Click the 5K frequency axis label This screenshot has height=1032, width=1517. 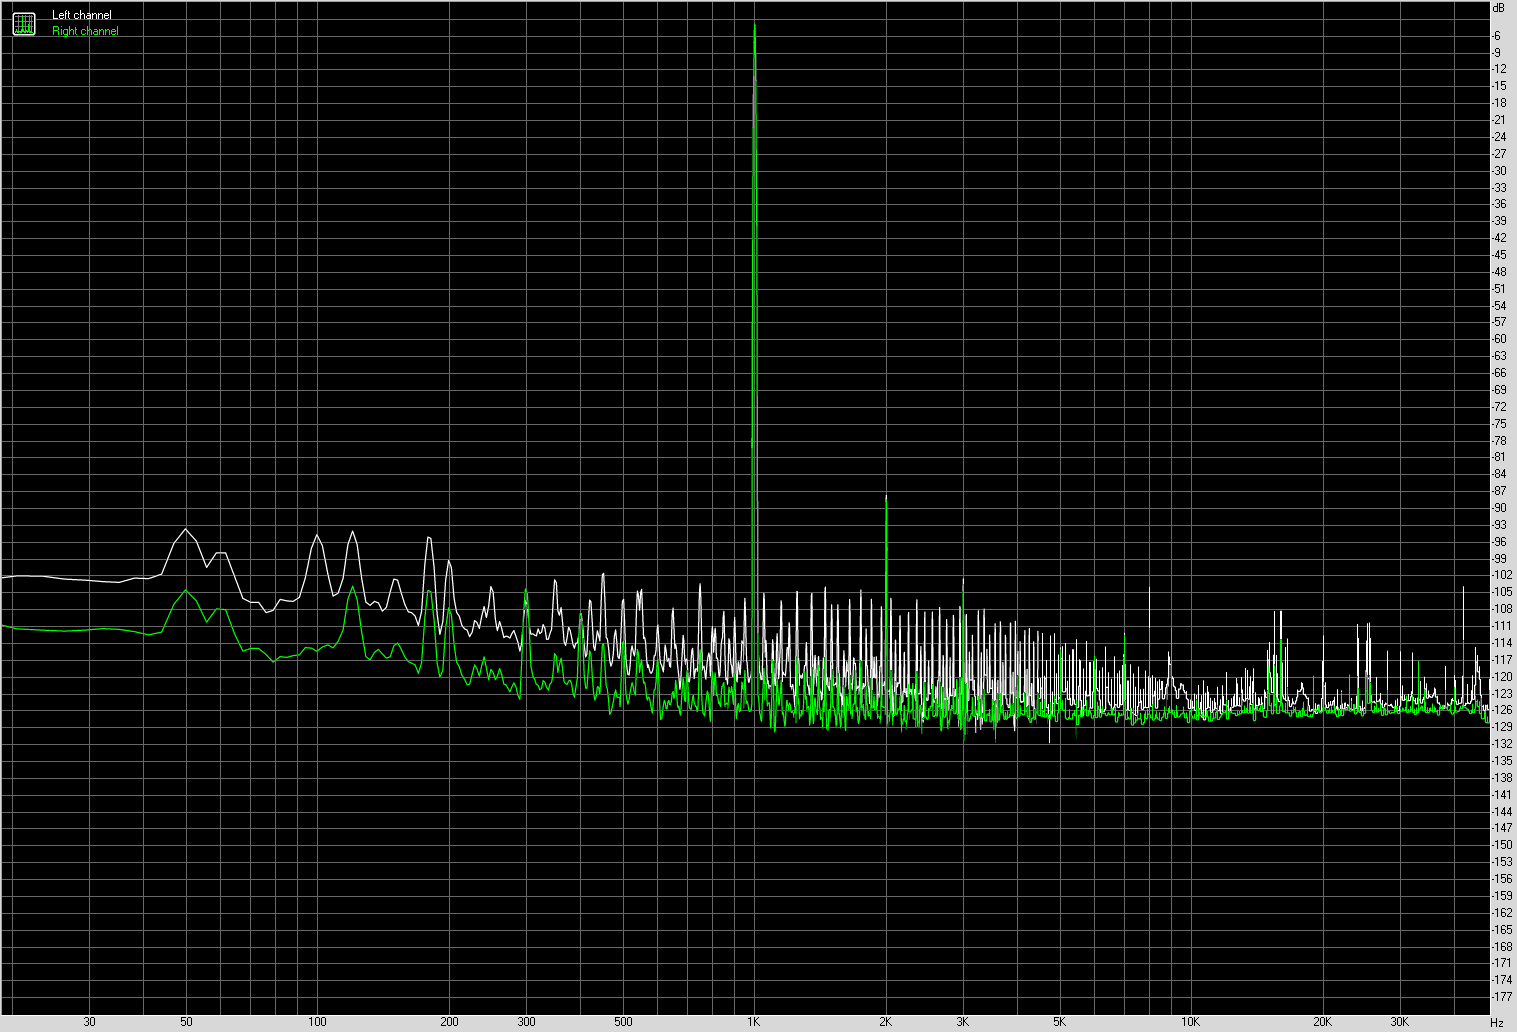click(1060, 1022)
